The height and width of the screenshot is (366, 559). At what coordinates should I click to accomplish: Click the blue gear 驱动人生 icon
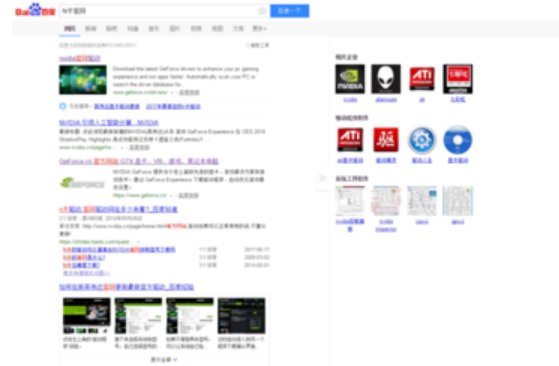click(x=422, y=140)
